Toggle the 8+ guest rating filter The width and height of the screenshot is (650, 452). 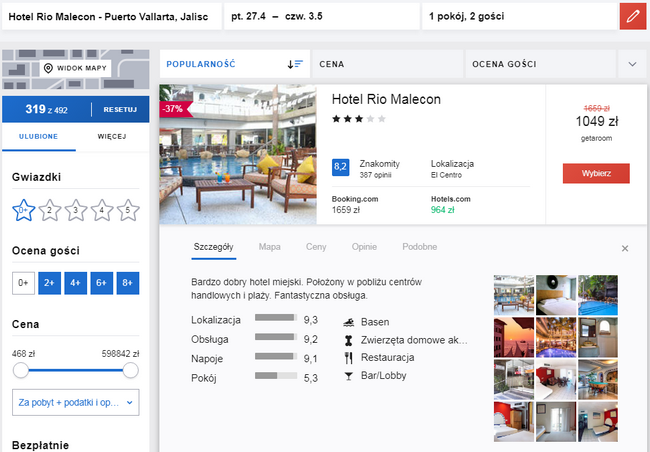point(127,284)
